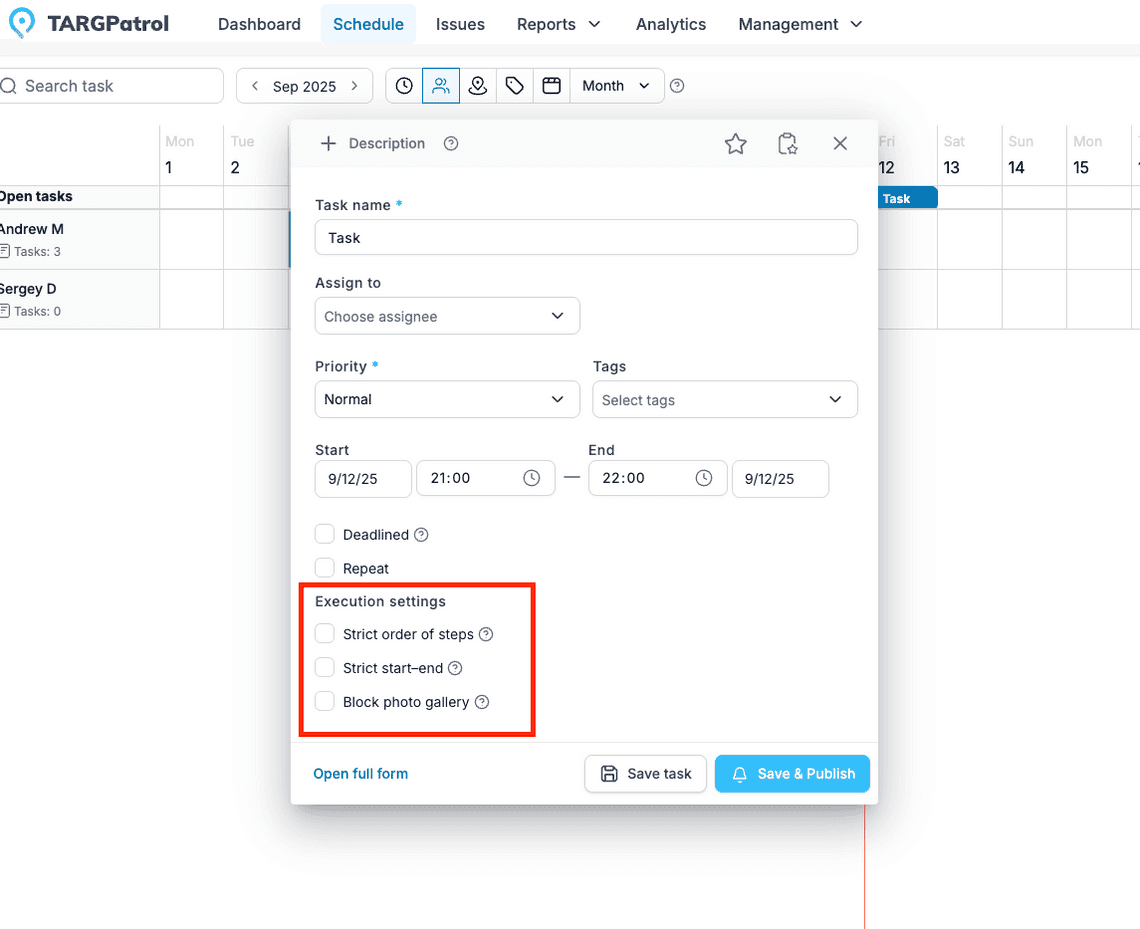The height and width of the screenshot is (929, 1140).
Task: Open full form link
Action: [x=361, y=773]
